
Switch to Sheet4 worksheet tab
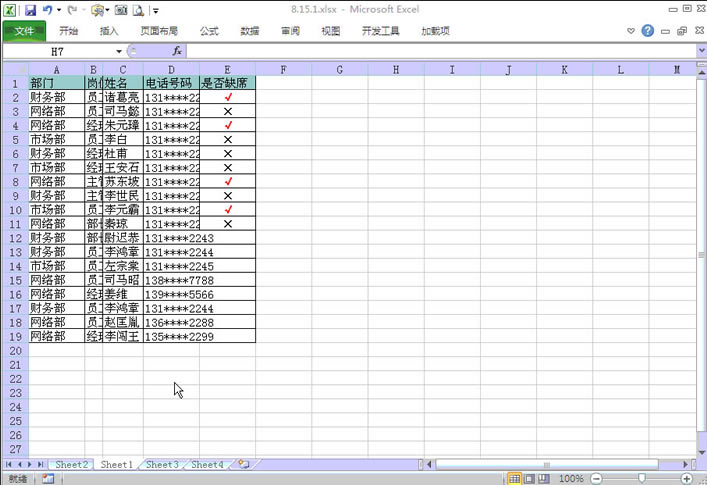click(x=207, y=464)
